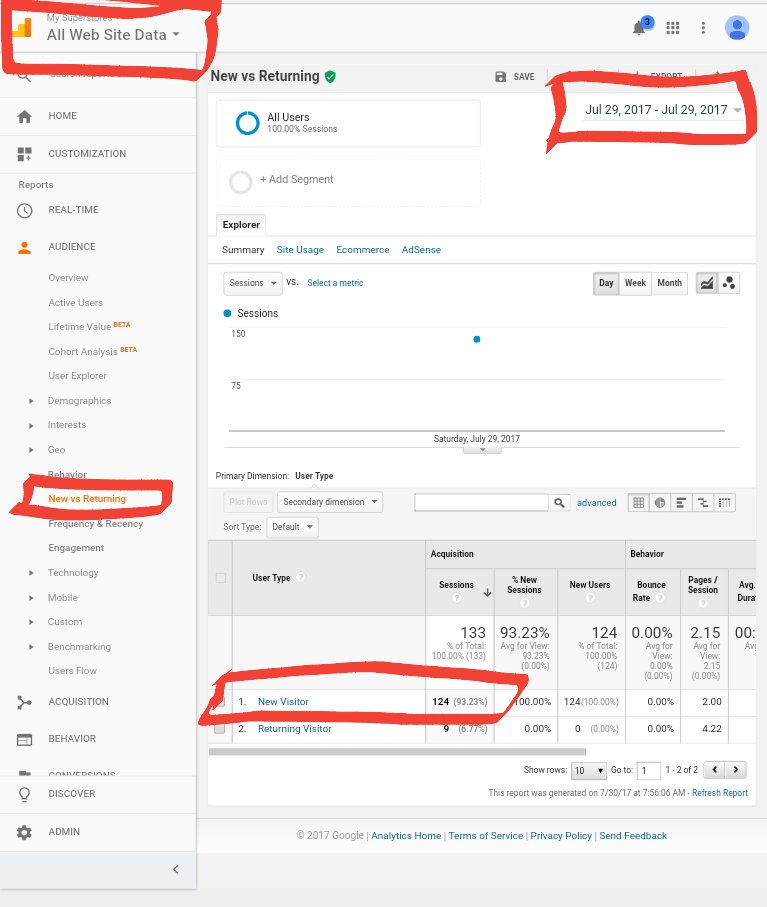Viewport: 767px width, 907px height.
Task: Open the Returning Visitor row link
Action: [294, 729]
